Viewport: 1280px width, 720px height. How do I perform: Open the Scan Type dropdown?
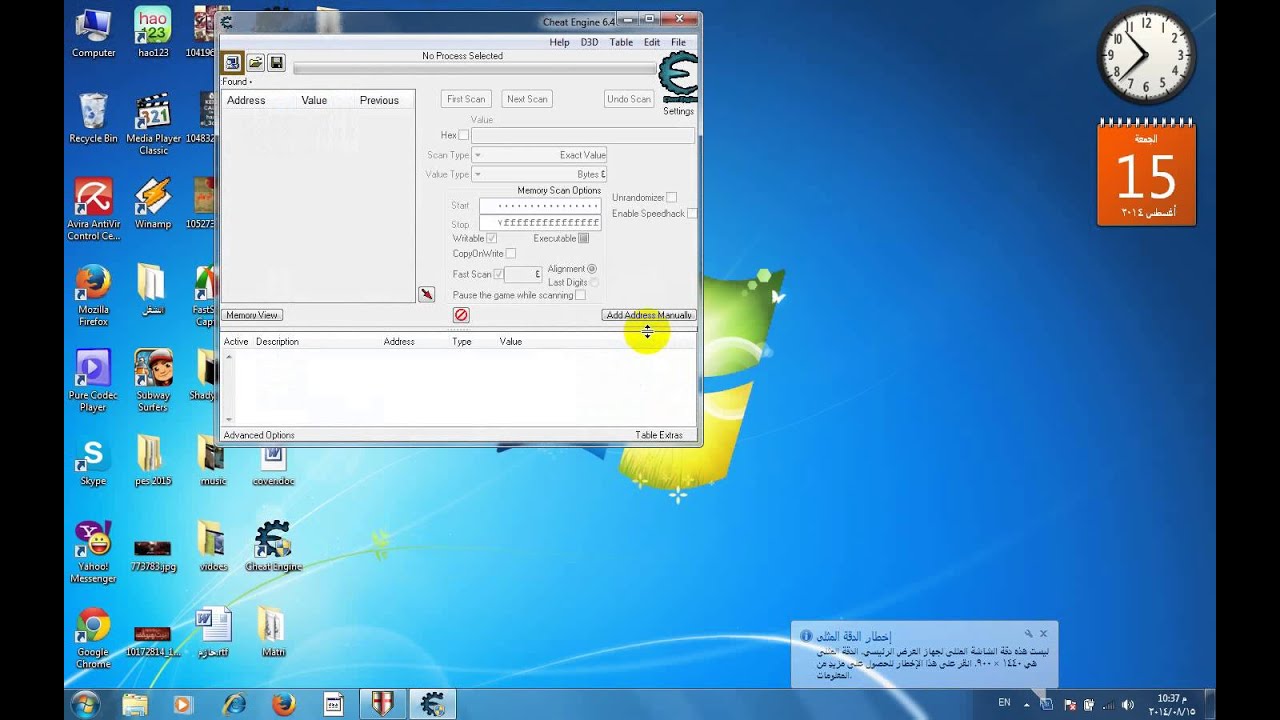539,155
